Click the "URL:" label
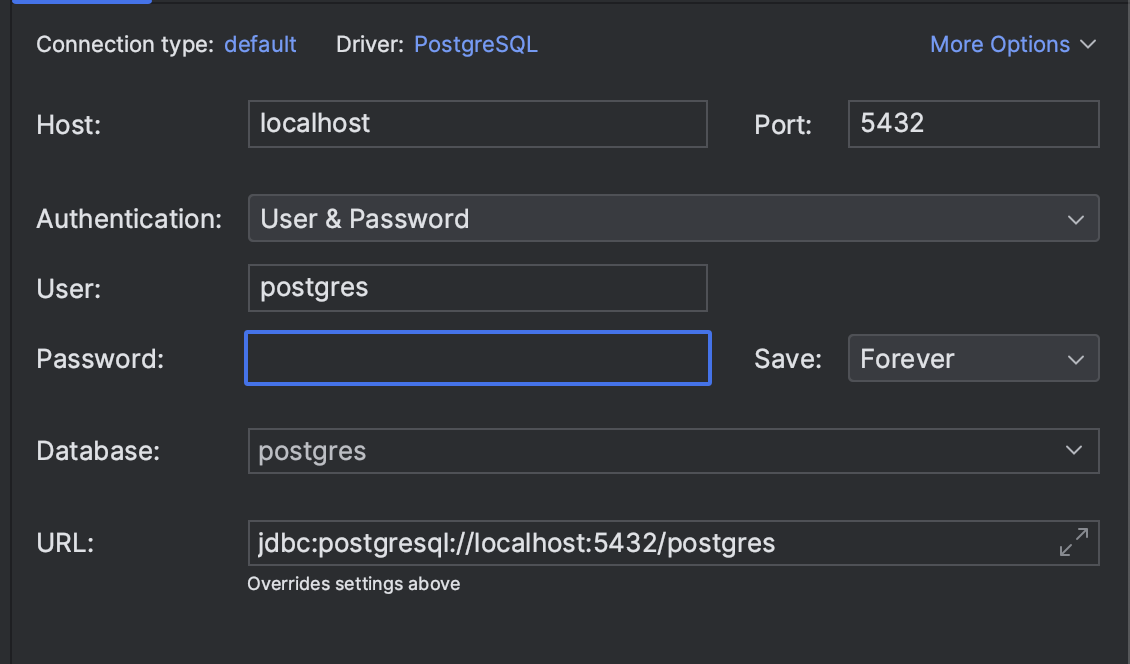Screen dimensions: 1130x664 [x=65, y=543]
